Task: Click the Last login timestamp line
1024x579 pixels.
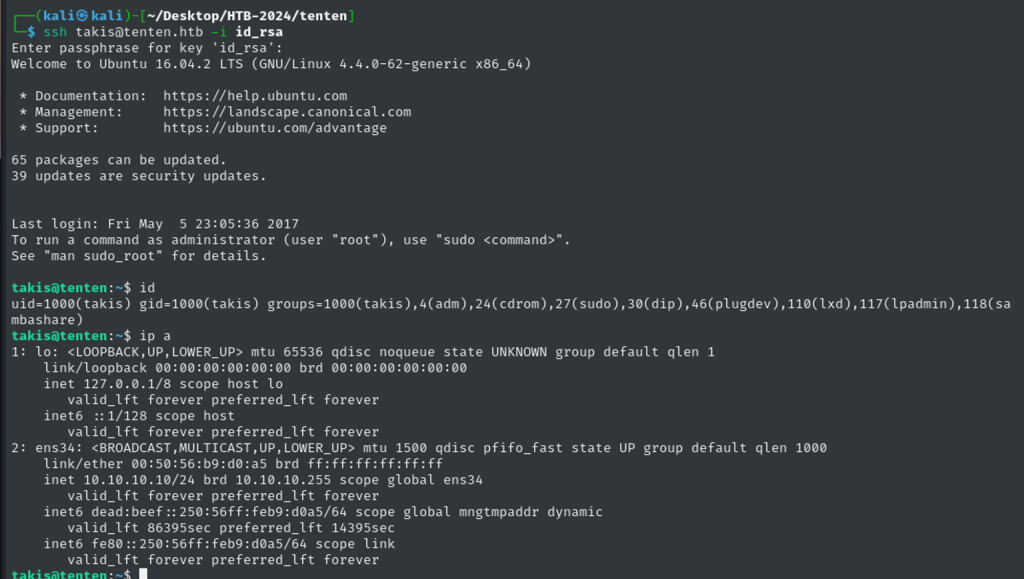Action: pyautogui.click(x=155, y=224)
